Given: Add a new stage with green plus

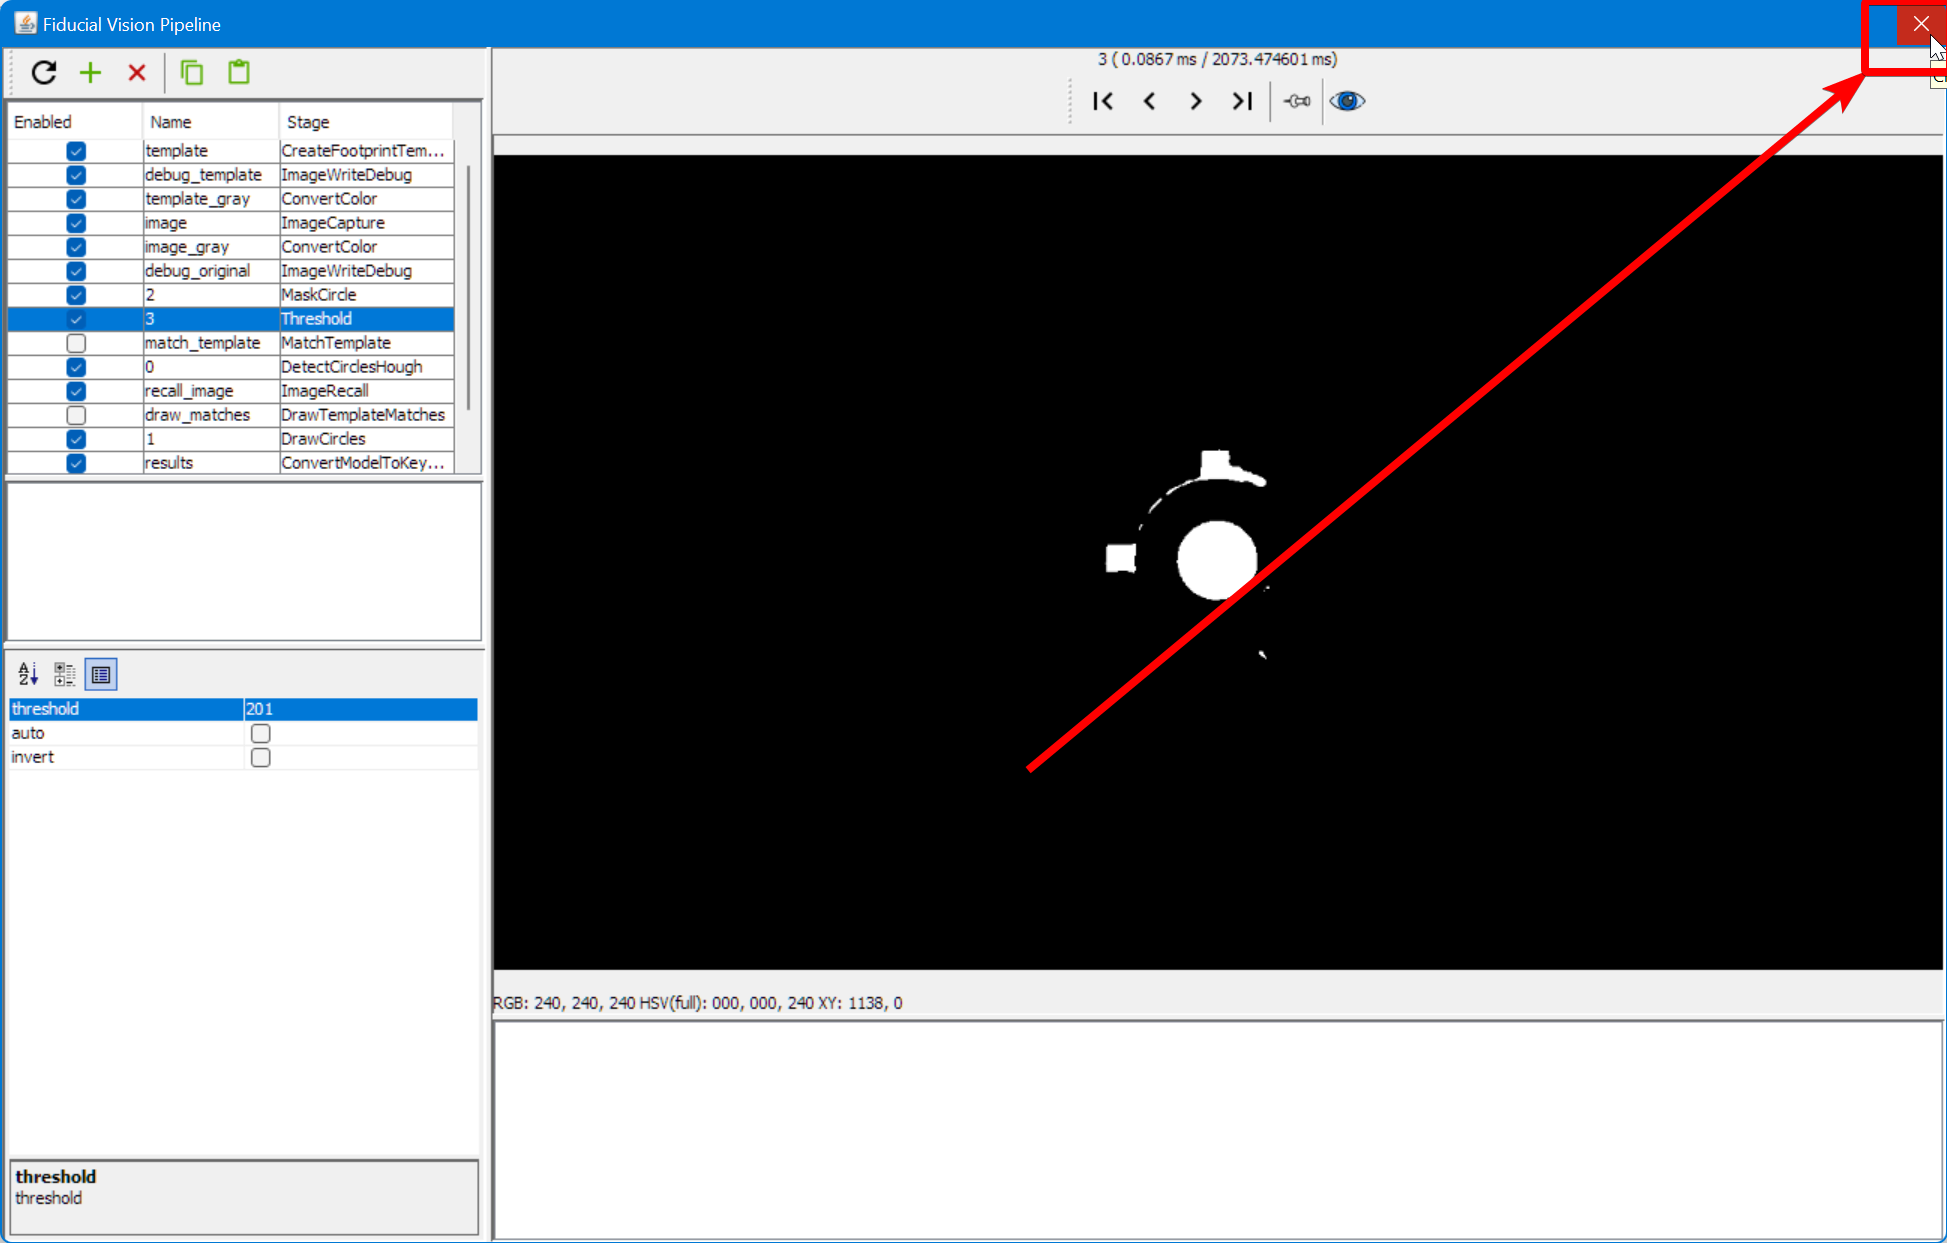Looking at the screenshot, I should [x=90, y=72].
